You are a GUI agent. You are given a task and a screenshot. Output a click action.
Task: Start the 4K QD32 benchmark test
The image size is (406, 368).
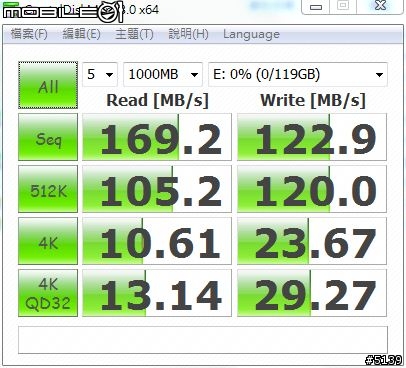48,293
